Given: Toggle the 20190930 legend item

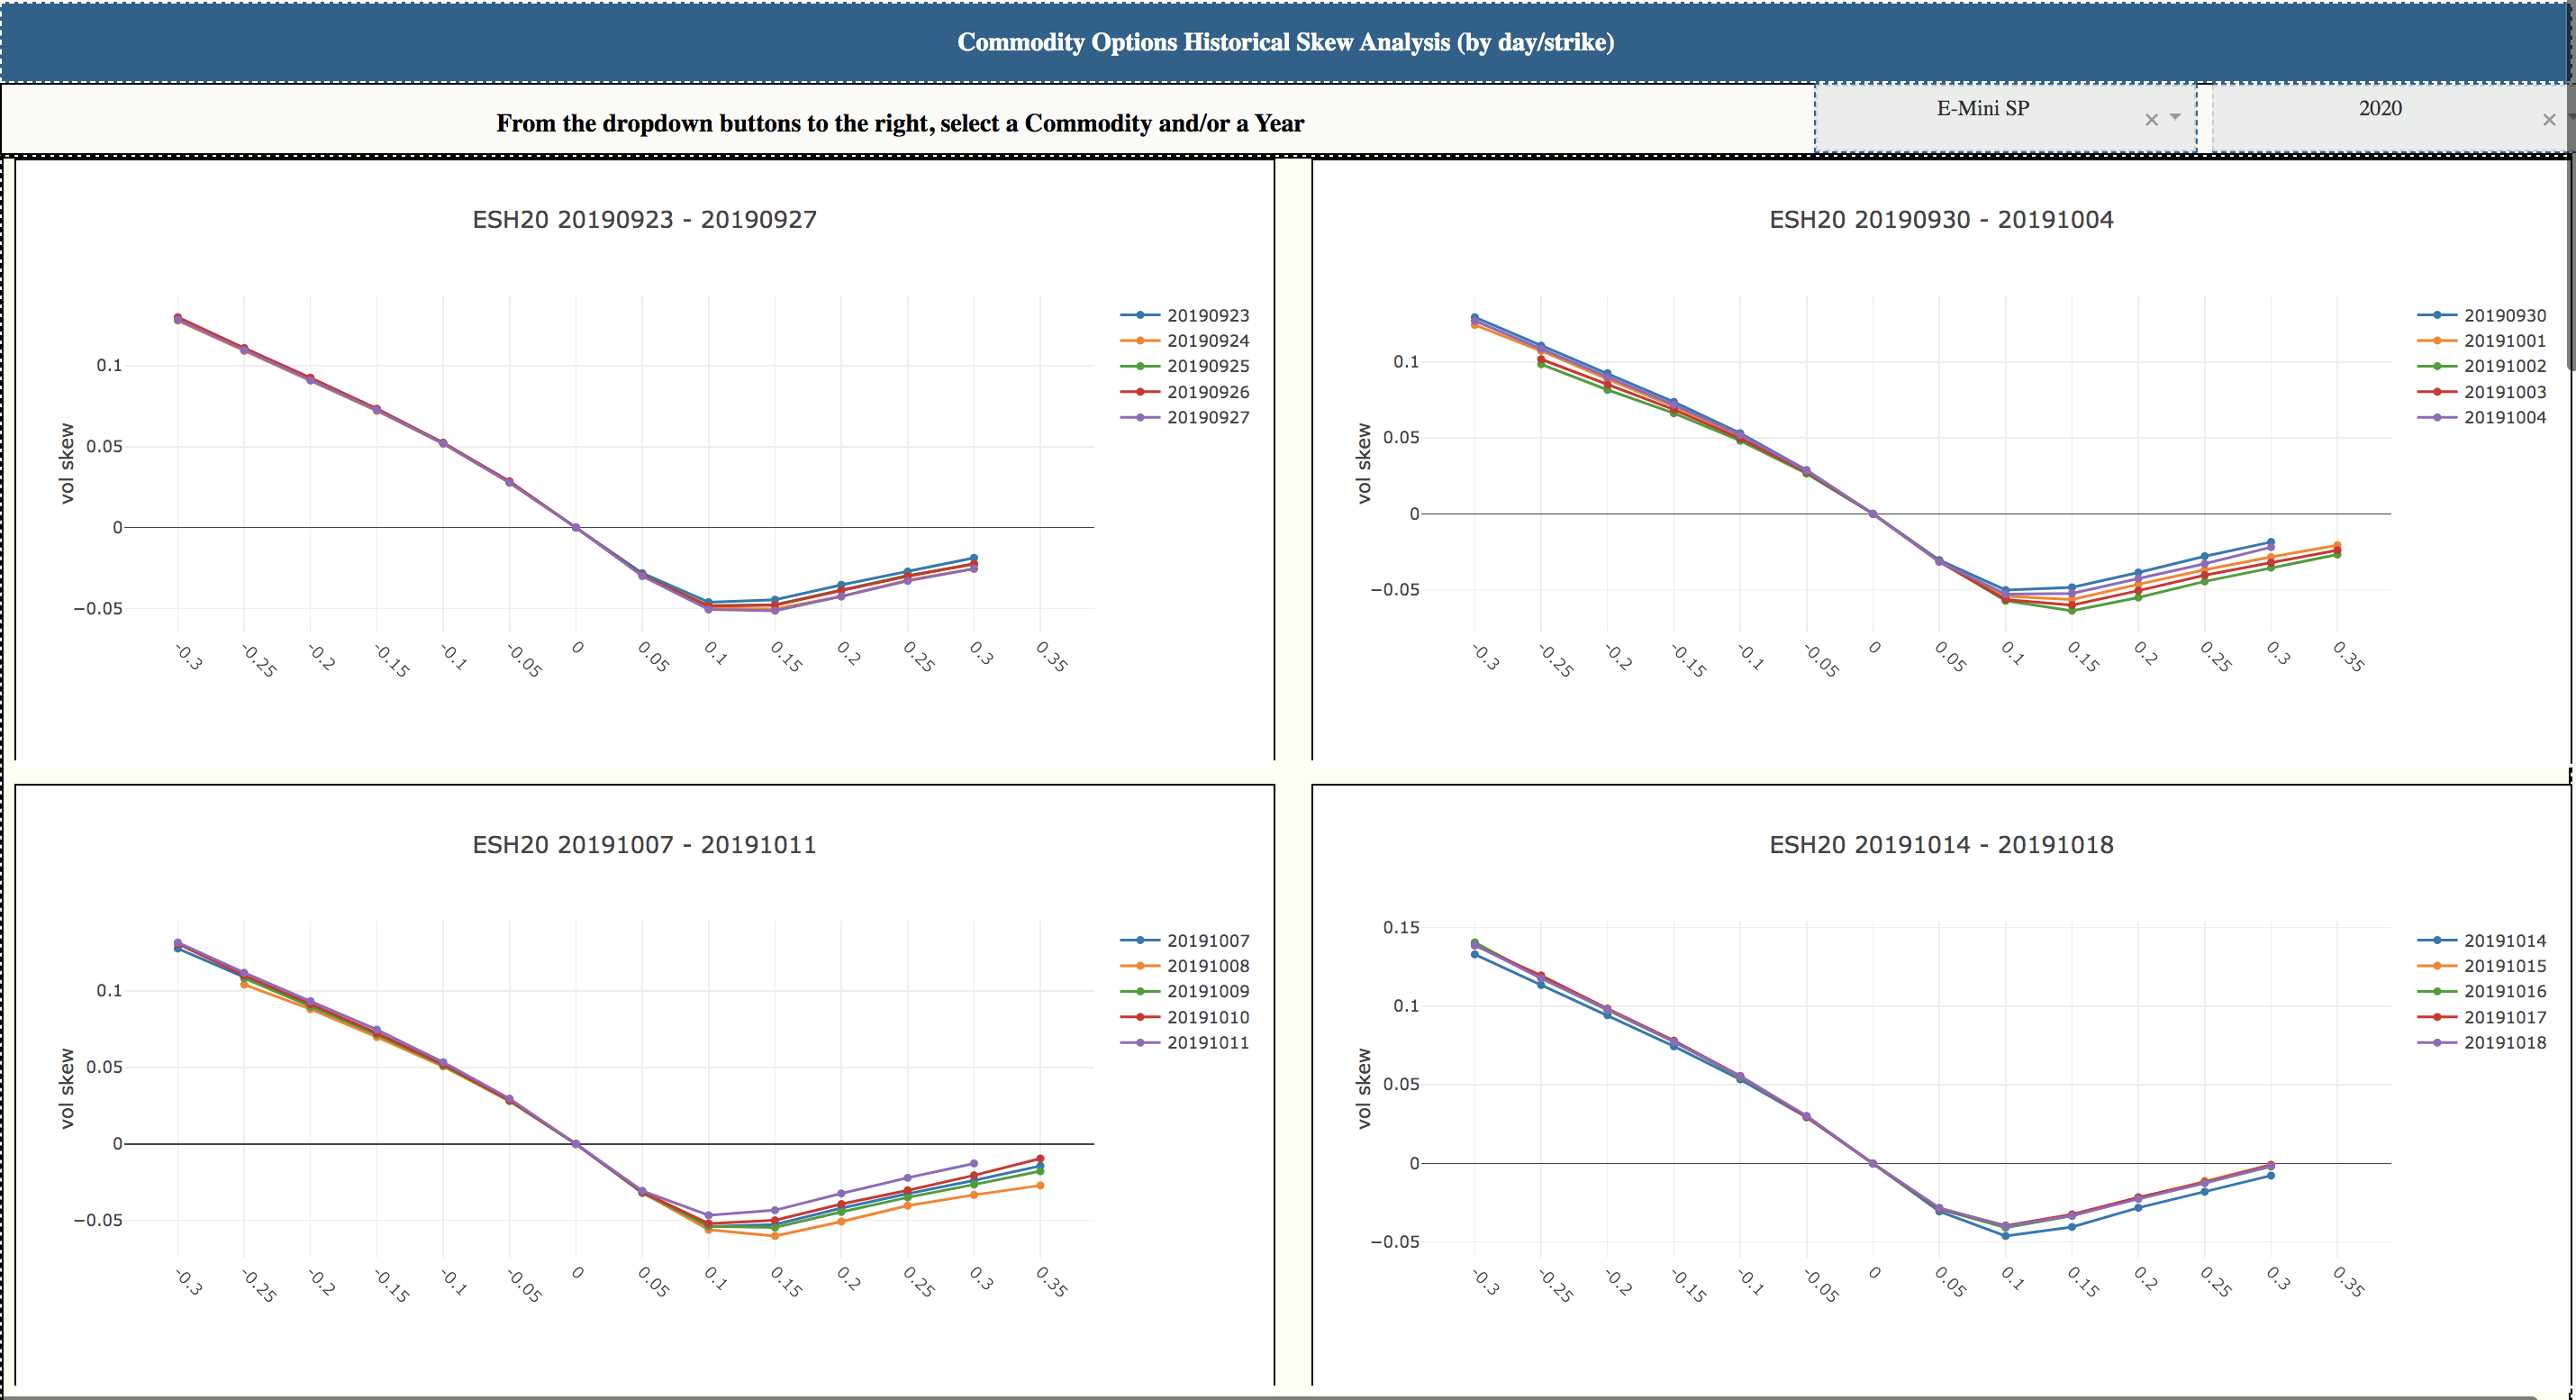Looking at the screenshot, I should point(2504,315).
